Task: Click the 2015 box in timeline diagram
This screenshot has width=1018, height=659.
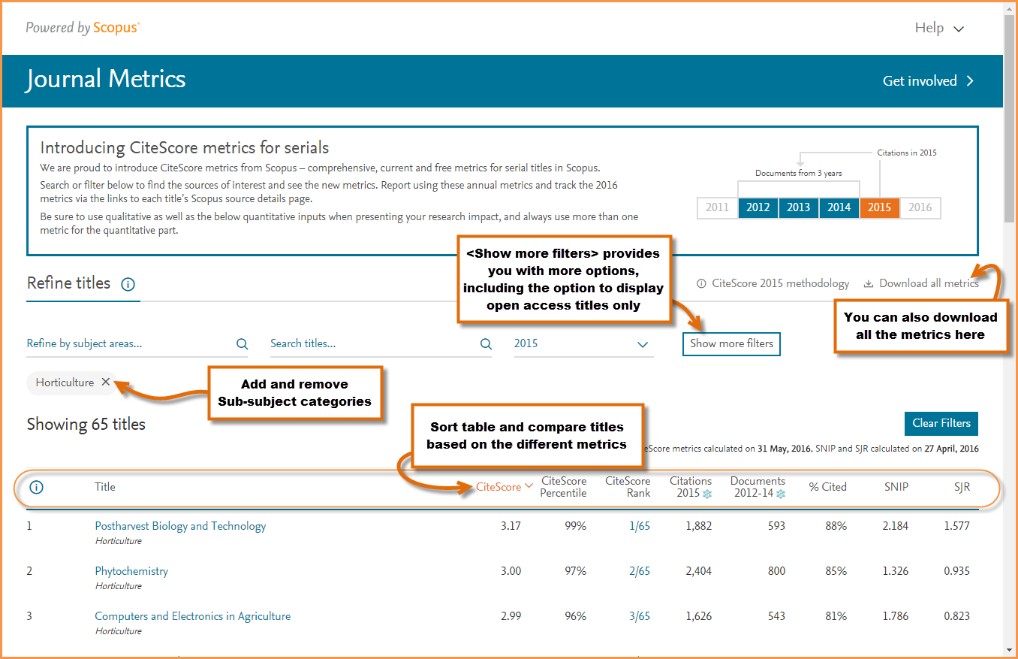Action: tap(879, 207)
